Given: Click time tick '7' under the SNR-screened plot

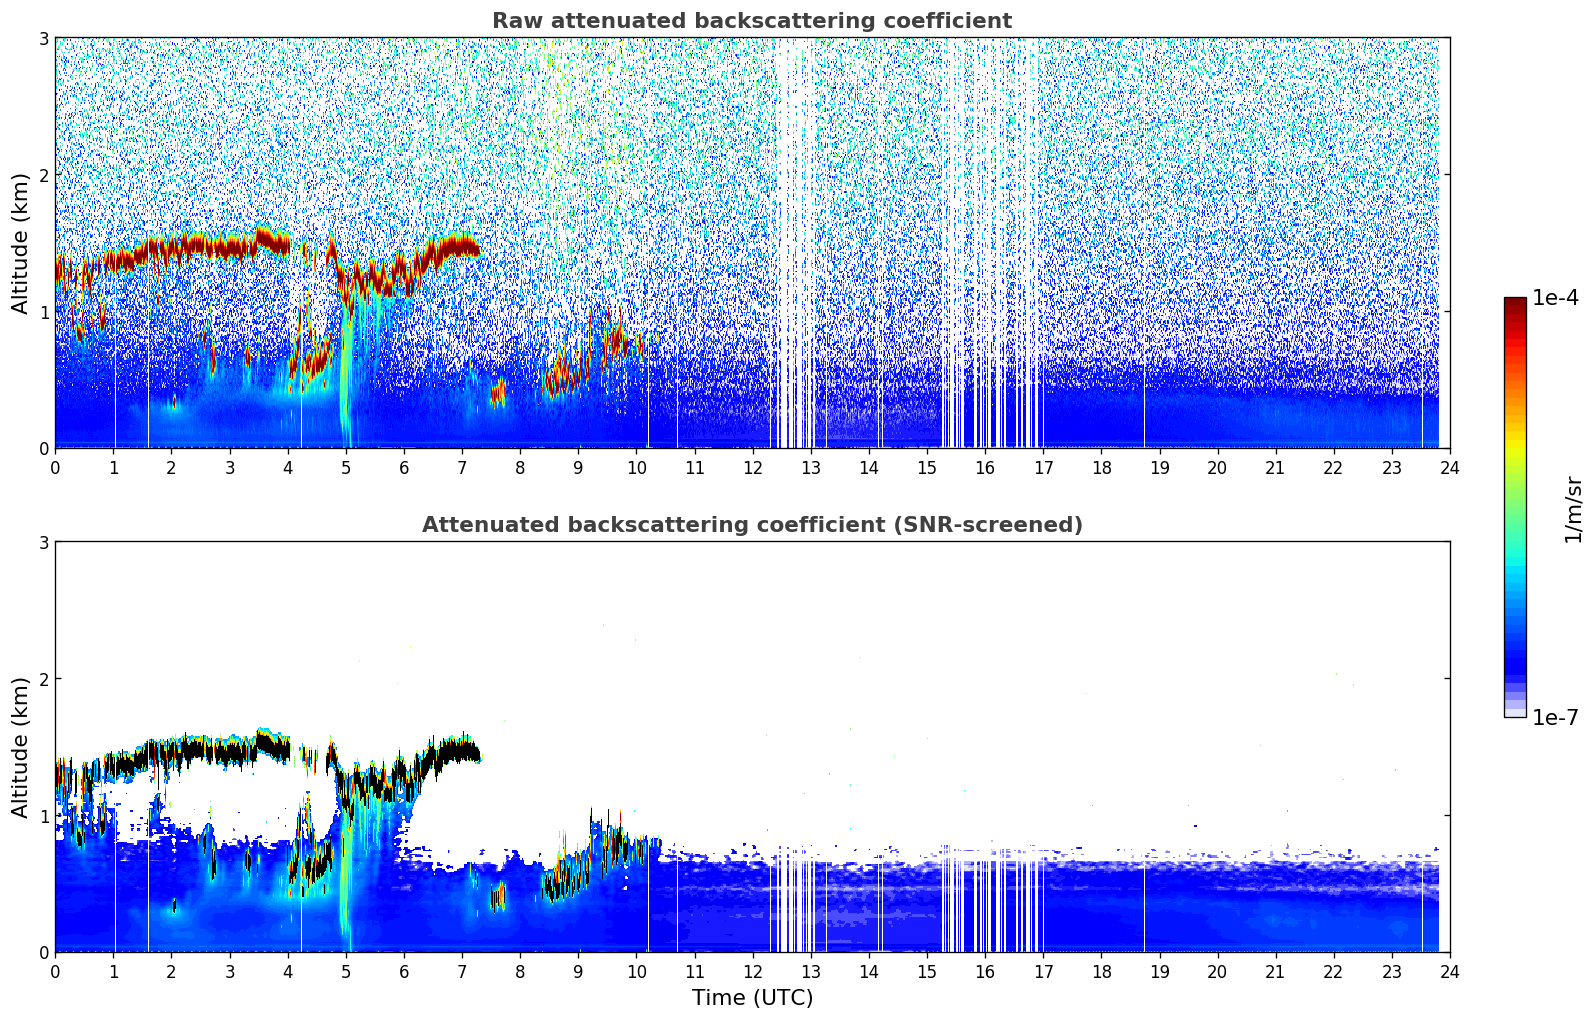Looking at the screenshot, I should 462,971.
